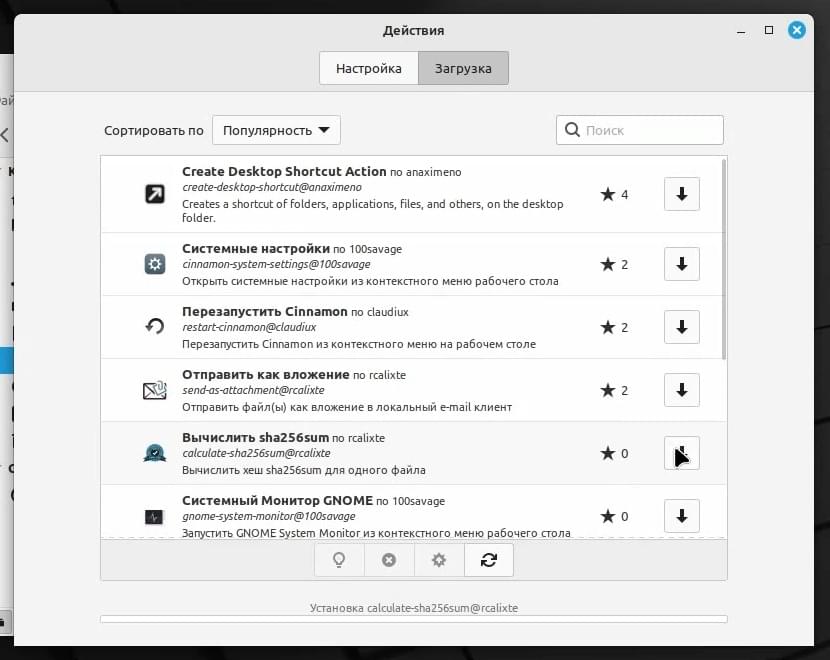Download Перезапустить Cinnamon action
Image resolution: width=830 pixels, height=660 pixels.
tap(681, 327)
